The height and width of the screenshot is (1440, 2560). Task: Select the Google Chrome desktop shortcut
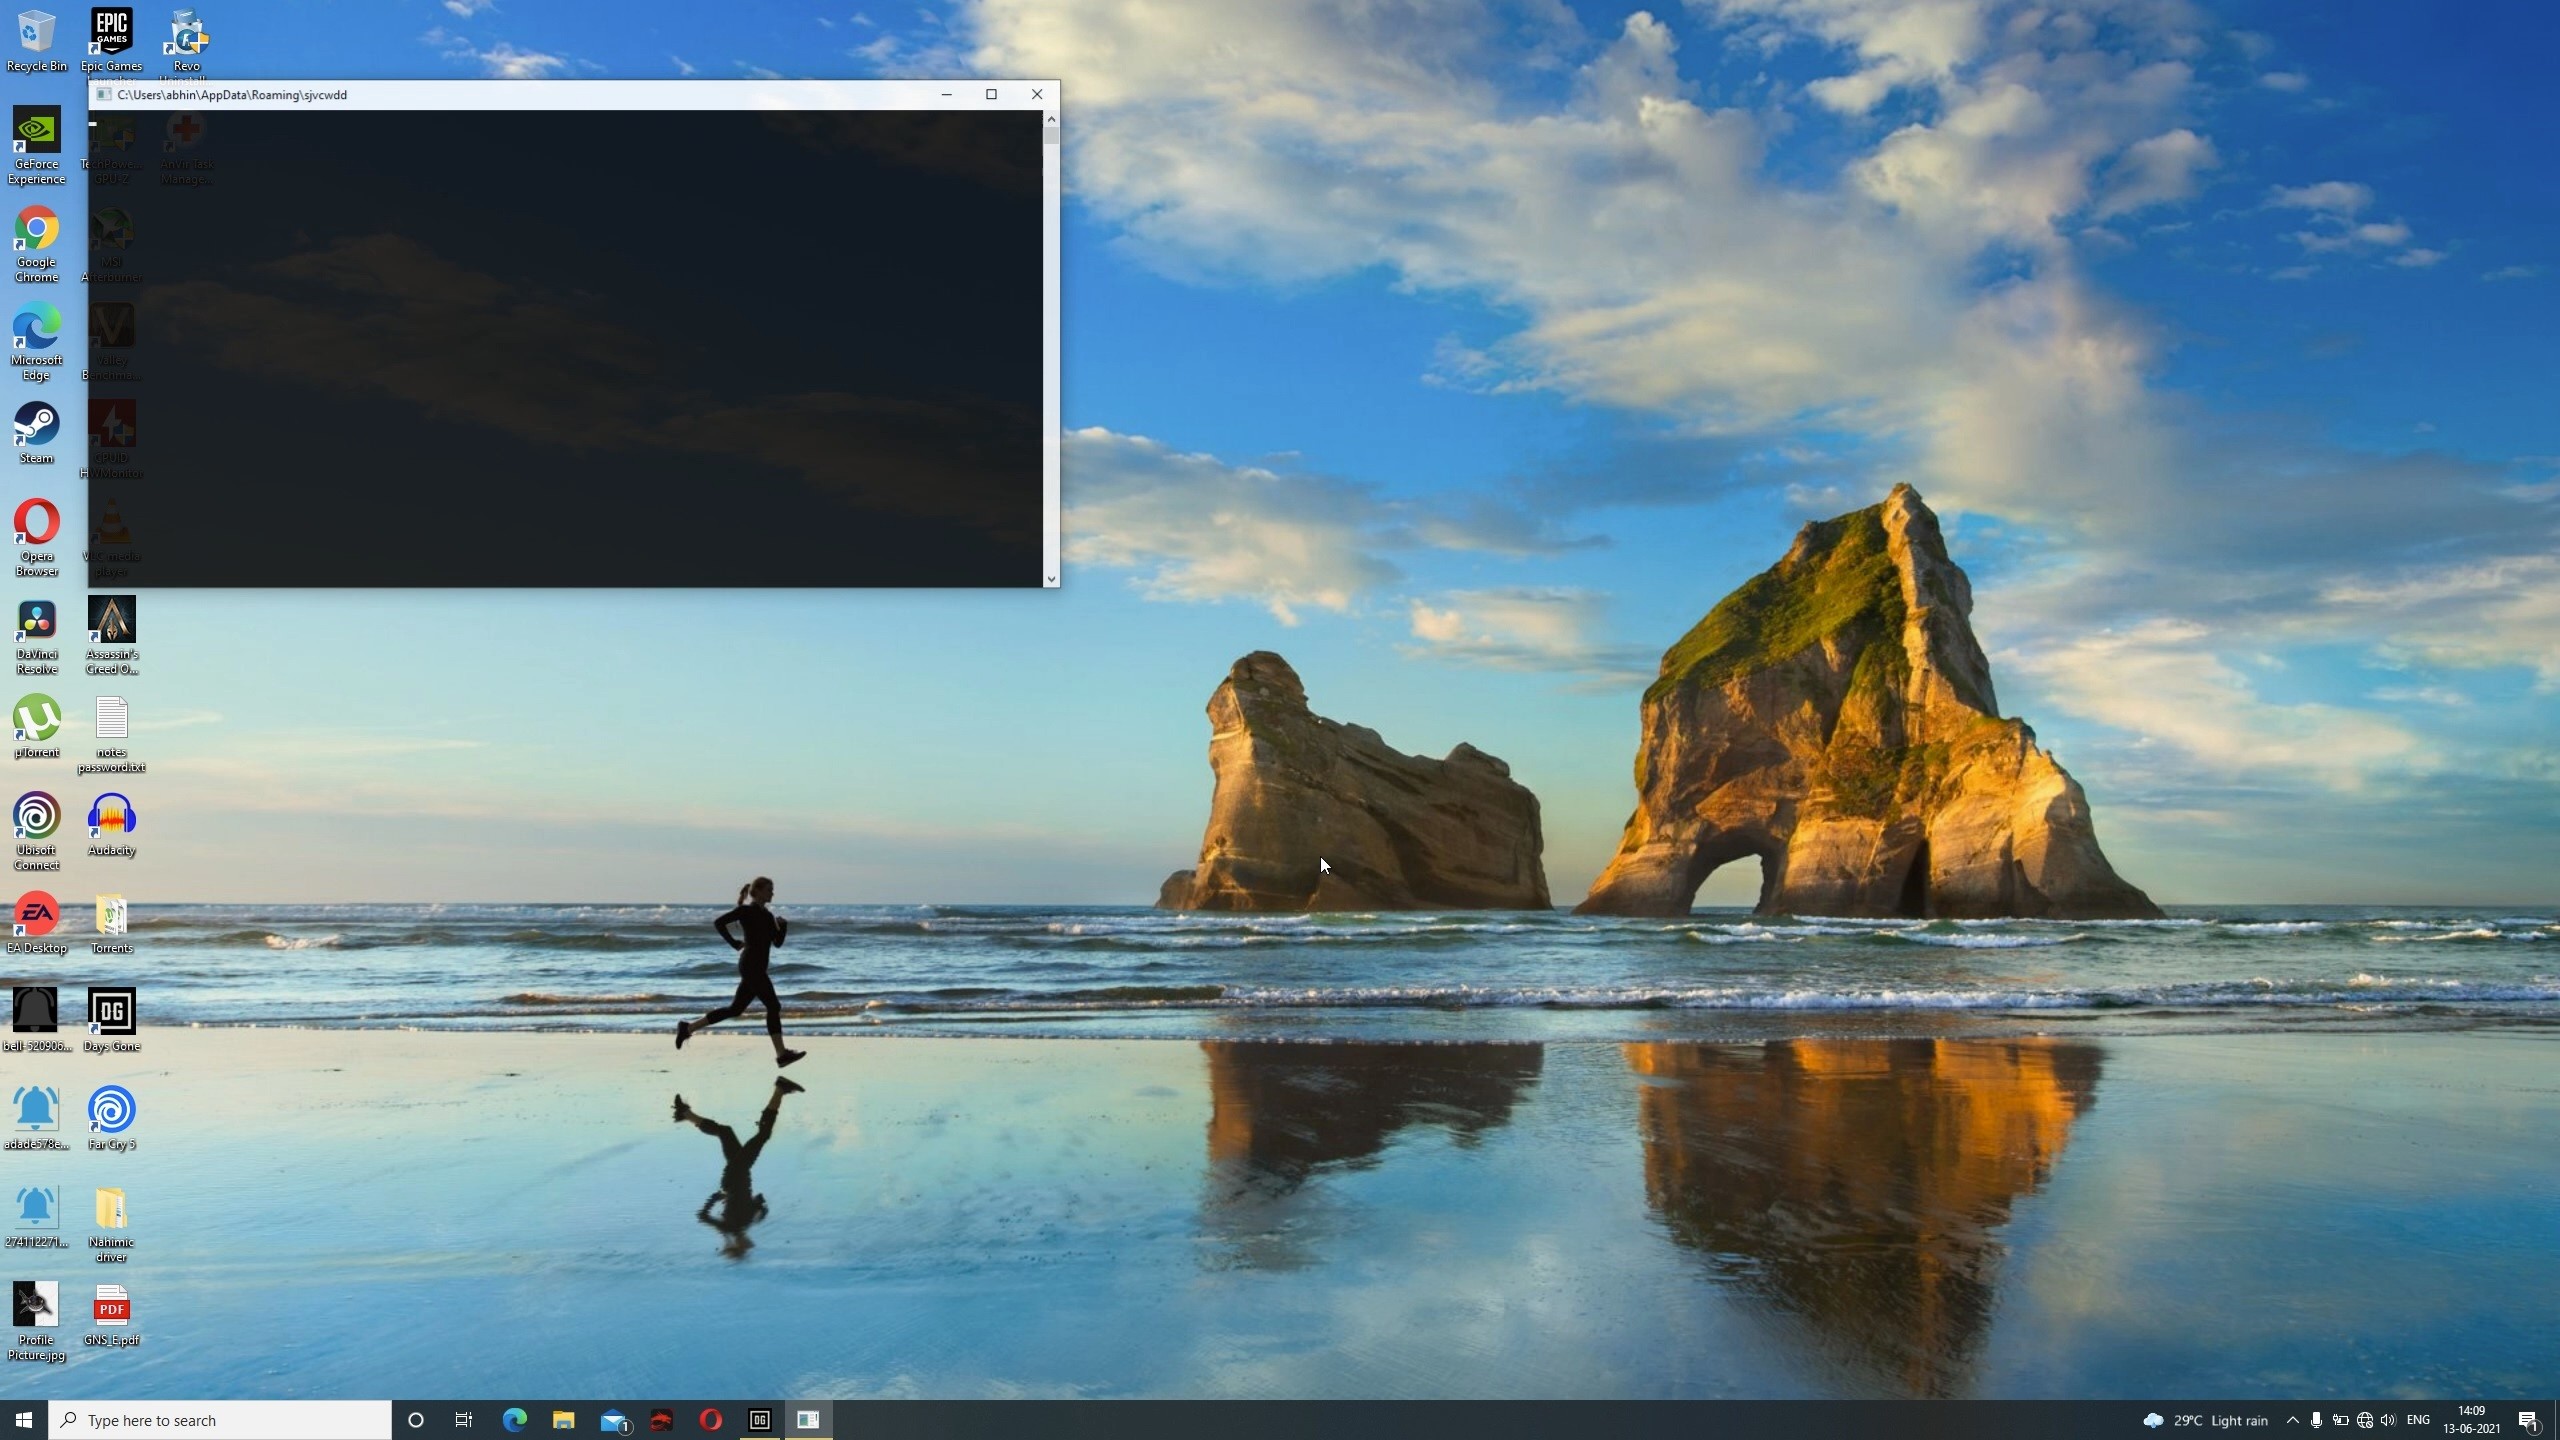[36, 244]
